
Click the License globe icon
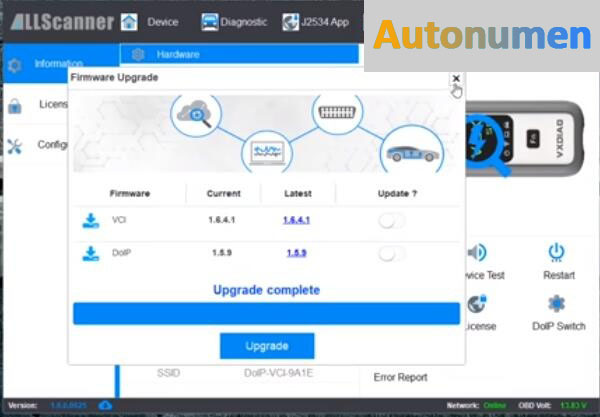point(477,304)
